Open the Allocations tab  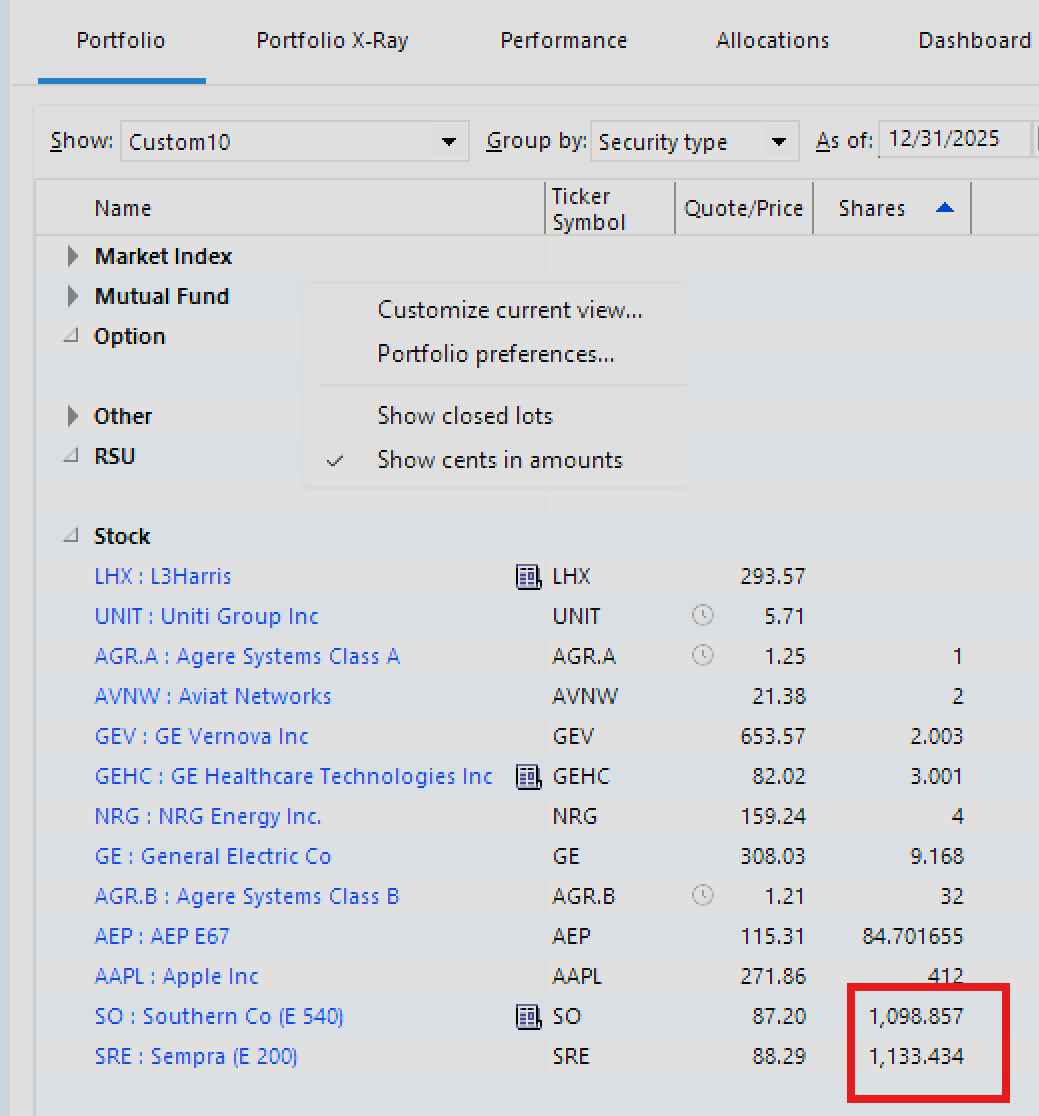pyautogui.click(x=772, y=41)
